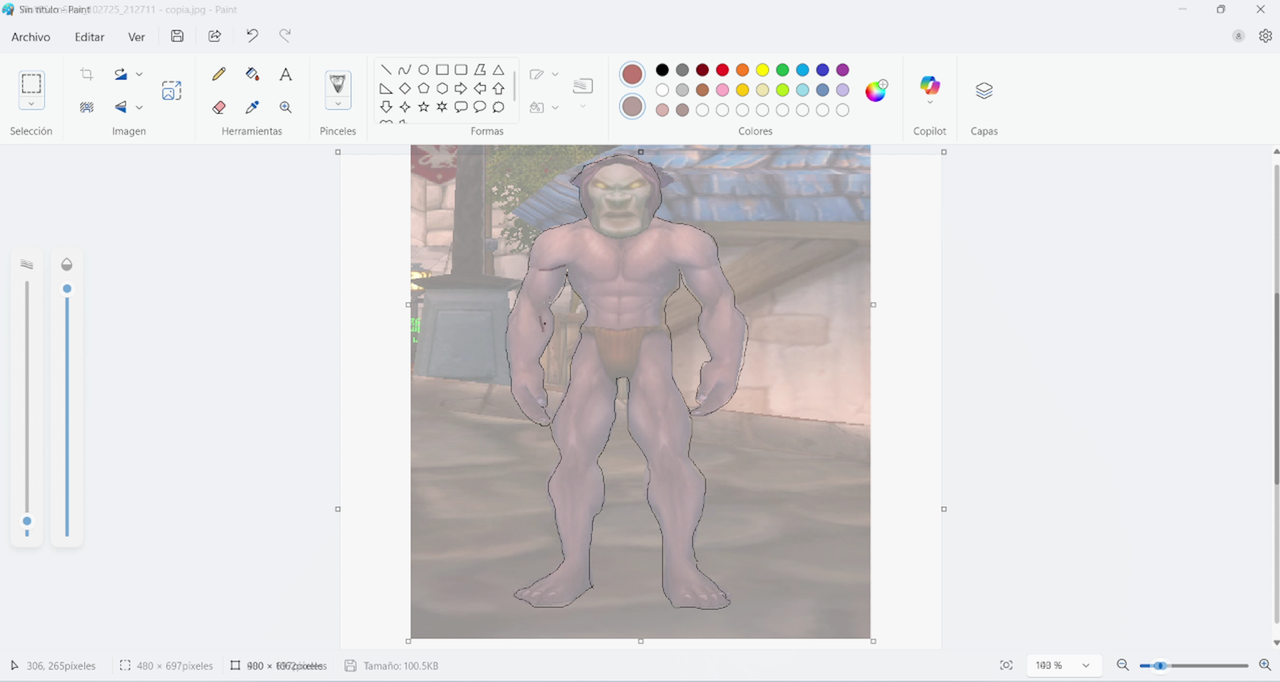The width and height of the screenshot is (1280, 682).
Task: Choose the Right arrow shape
Action: pos(461,88)
